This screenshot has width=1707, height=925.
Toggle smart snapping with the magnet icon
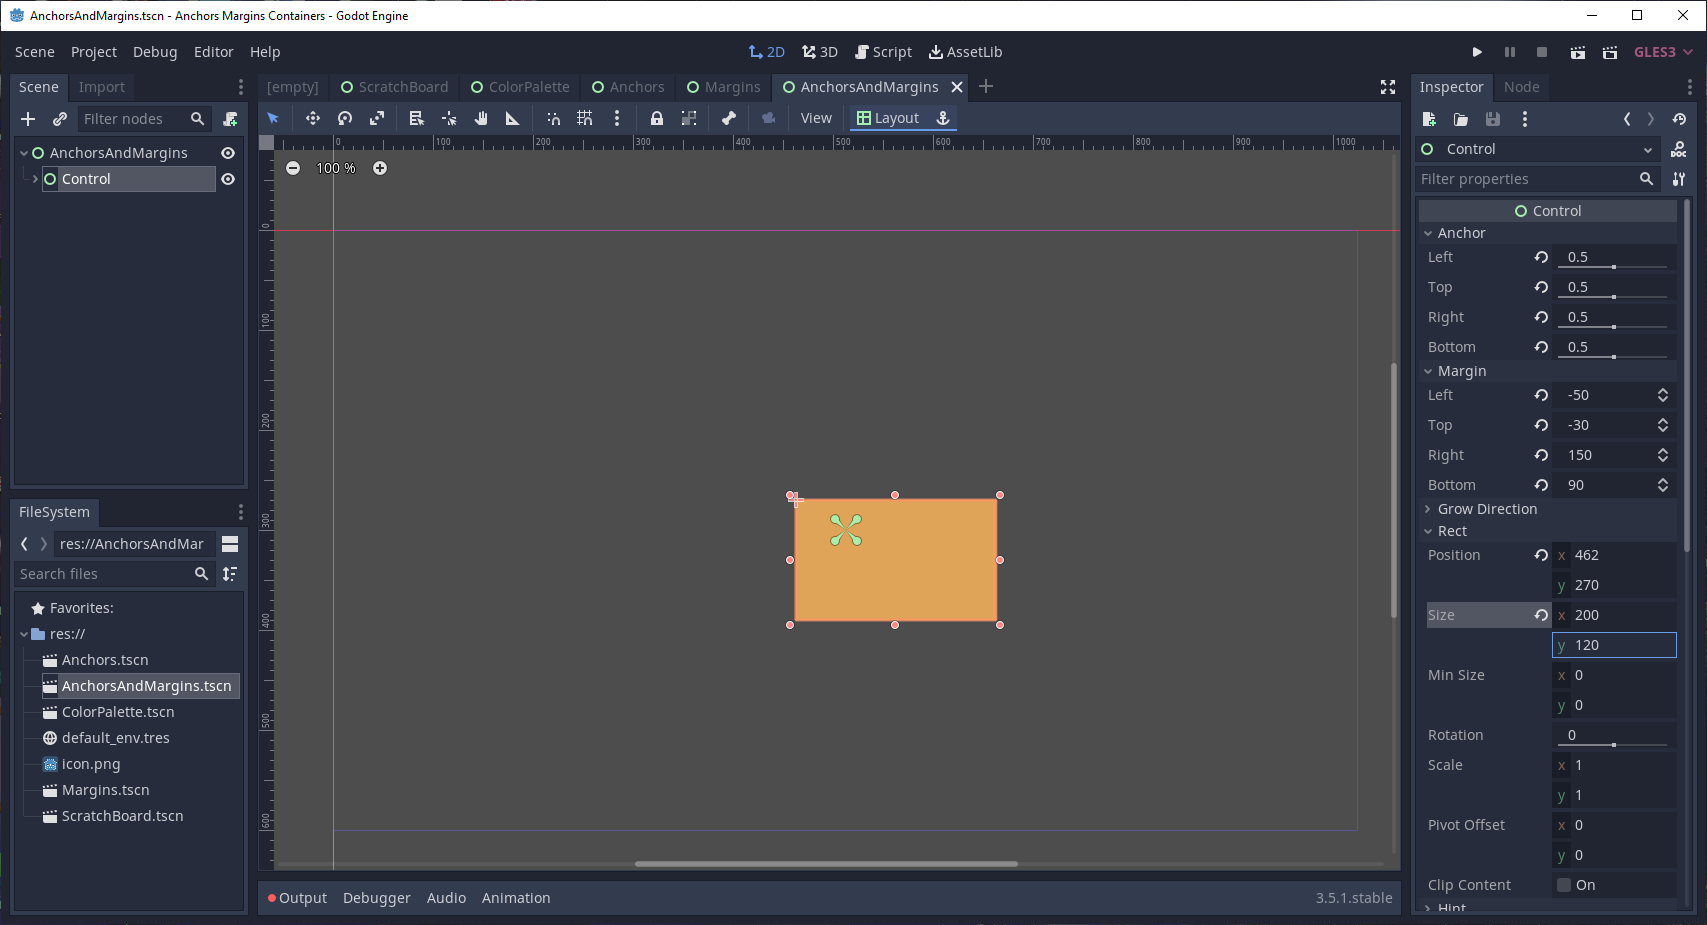(553, 118)
